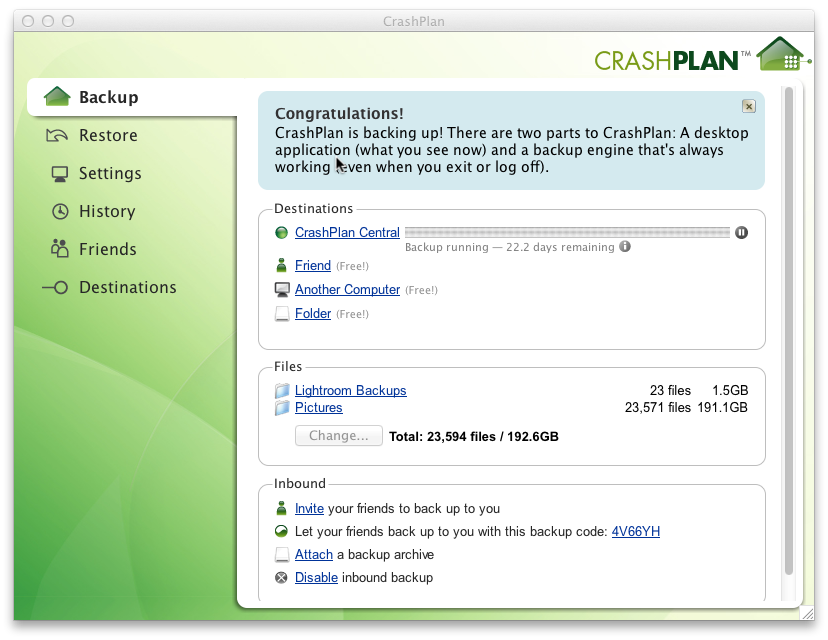
Task: Click the Invite friends link
Action: point(309,509)
